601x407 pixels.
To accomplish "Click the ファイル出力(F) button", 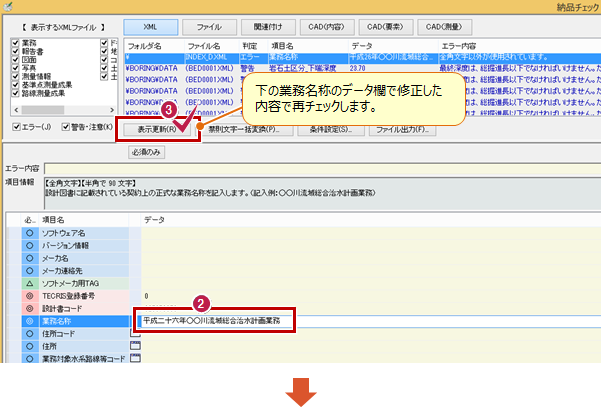I will (402, 129).
